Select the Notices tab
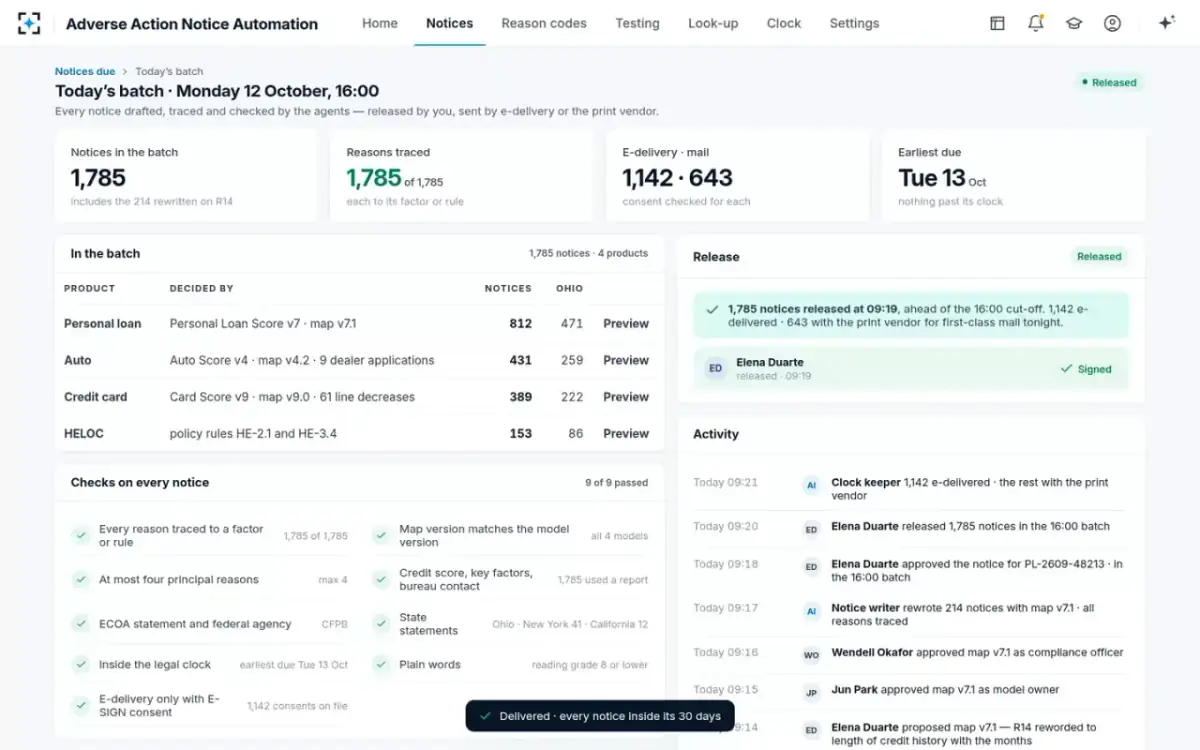Viewport: 1200px width, 750px height. (x=449, y=23)
